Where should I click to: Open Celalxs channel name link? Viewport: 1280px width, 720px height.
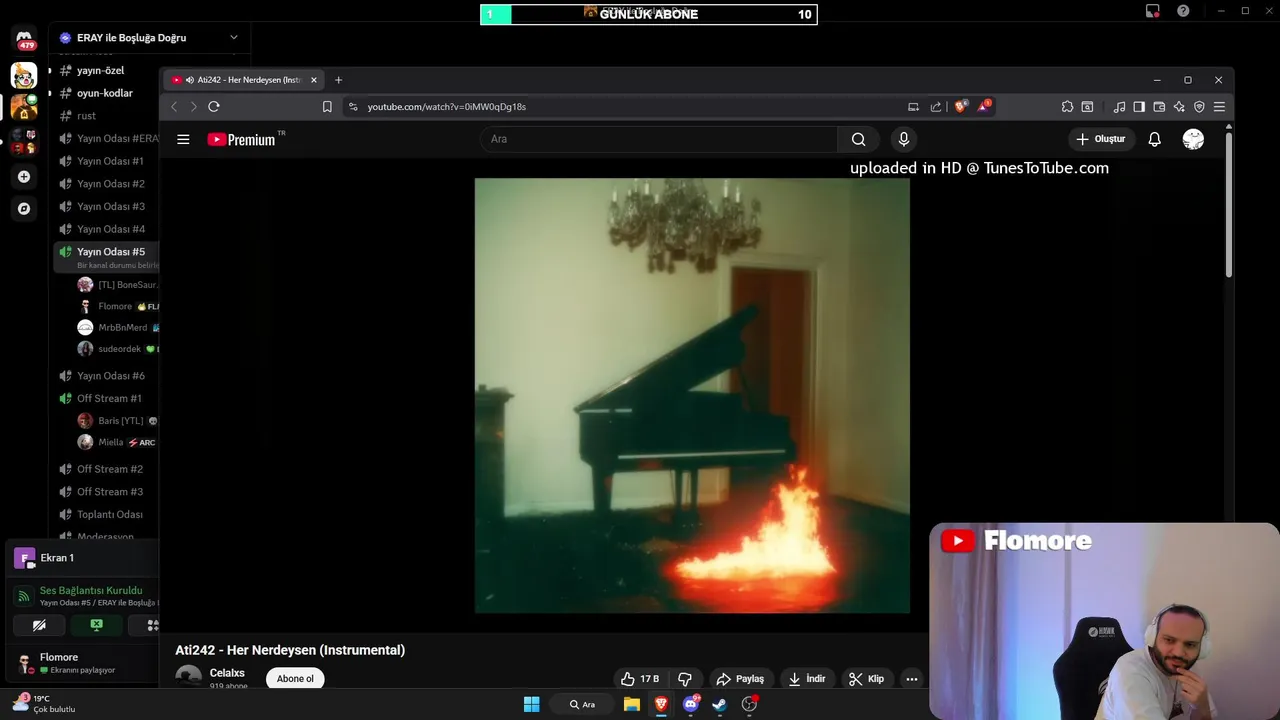(227, 673)
